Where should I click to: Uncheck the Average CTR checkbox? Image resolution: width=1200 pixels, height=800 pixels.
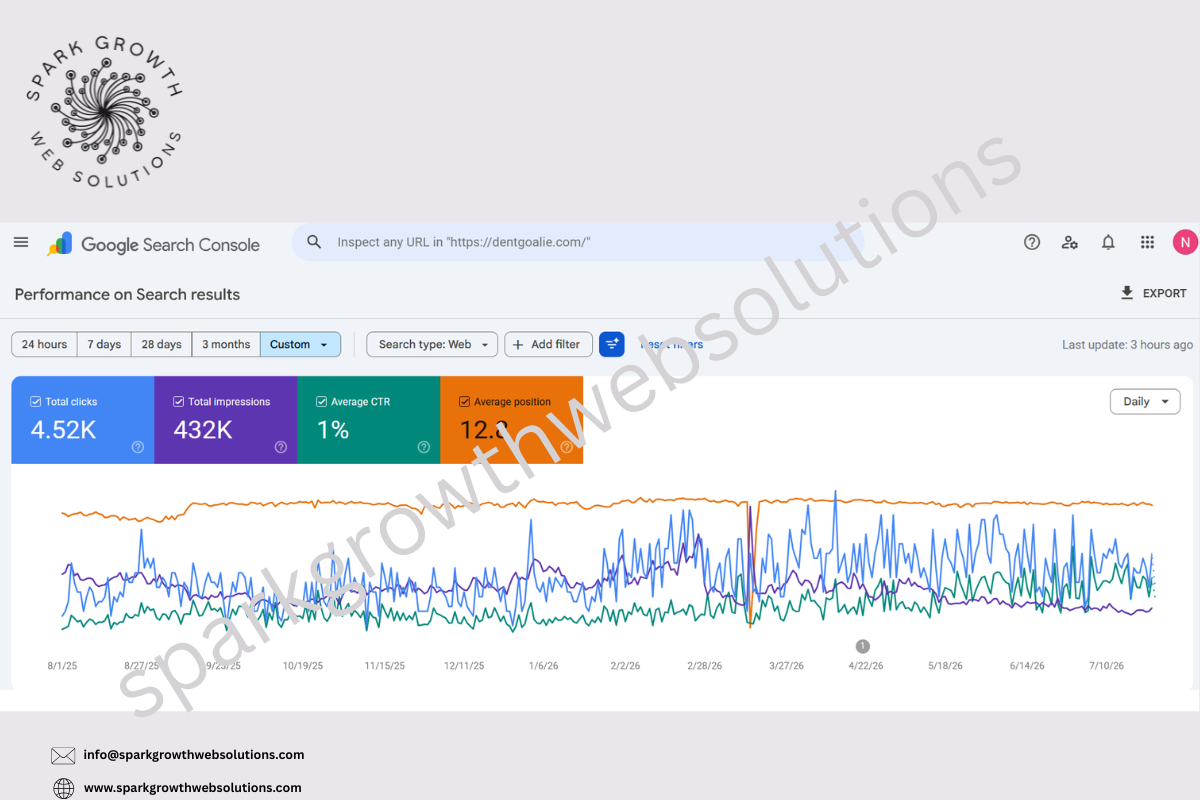click(322, 402)
